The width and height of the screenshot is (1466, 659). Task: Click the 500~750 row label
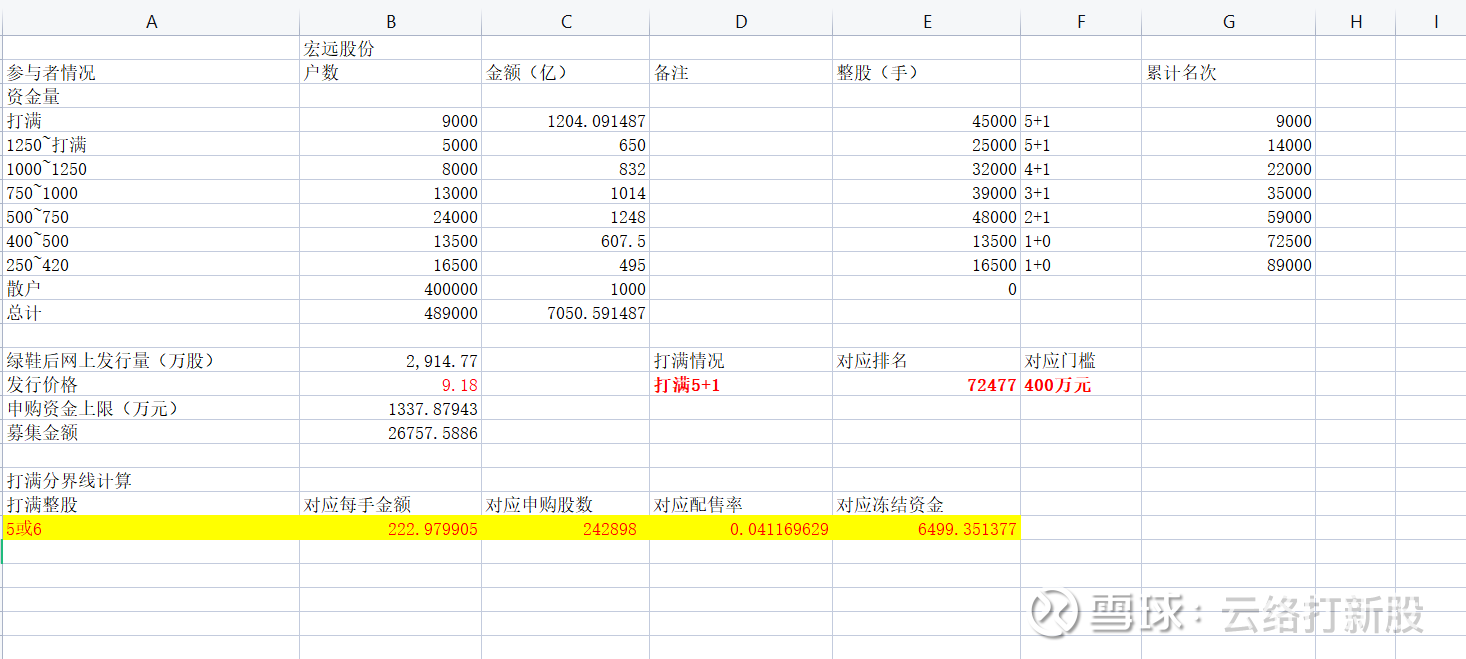[151, 216]
